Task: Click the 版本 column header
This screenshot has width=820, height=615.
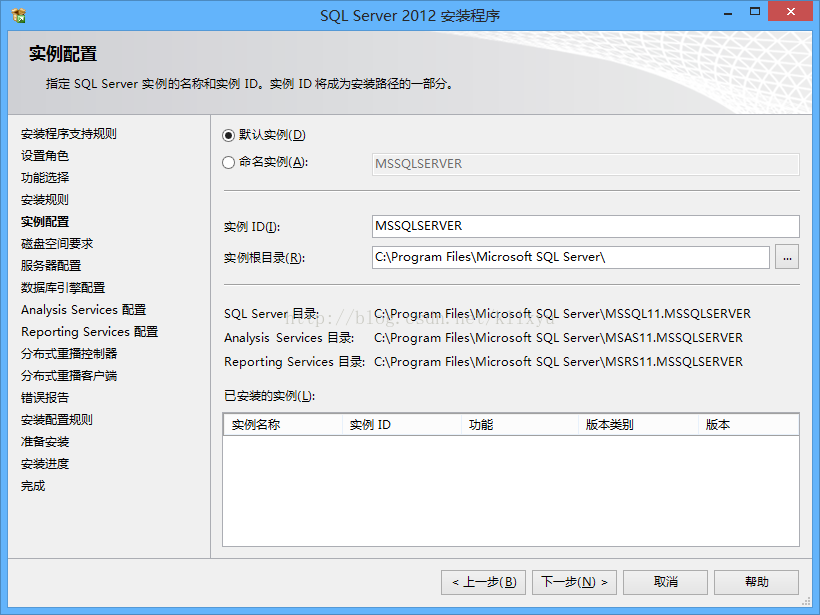Action: (748, 425)
